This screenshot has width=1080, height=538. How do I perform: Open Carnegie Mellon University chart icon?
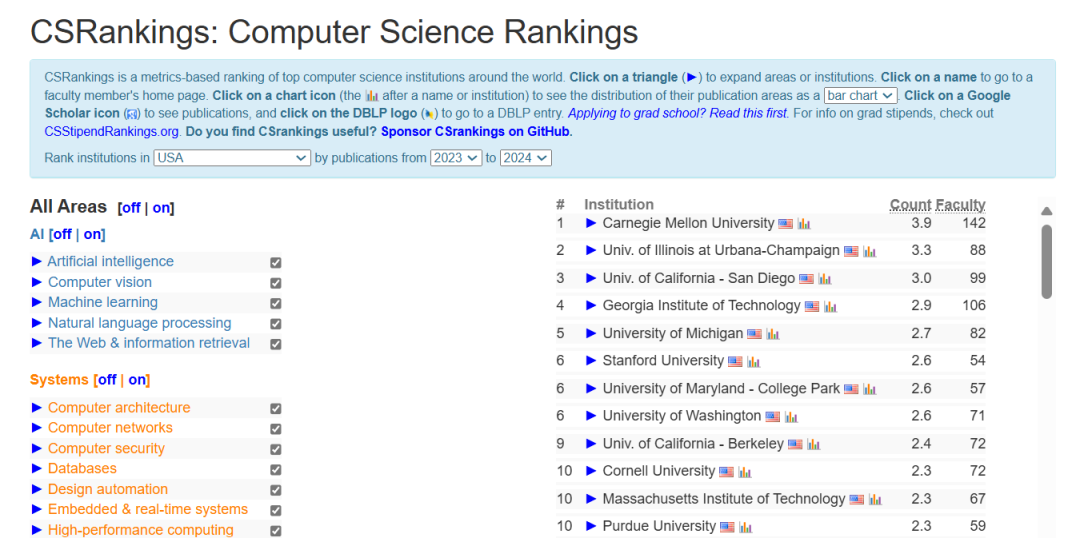pos(804,224)
